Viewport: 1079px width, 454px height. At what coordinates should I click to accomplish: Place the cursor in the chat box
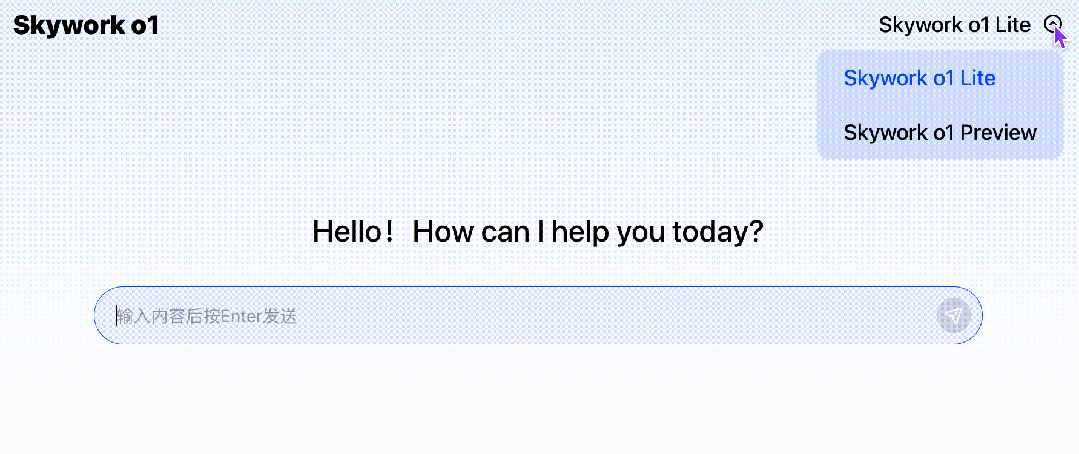[520, 316]
